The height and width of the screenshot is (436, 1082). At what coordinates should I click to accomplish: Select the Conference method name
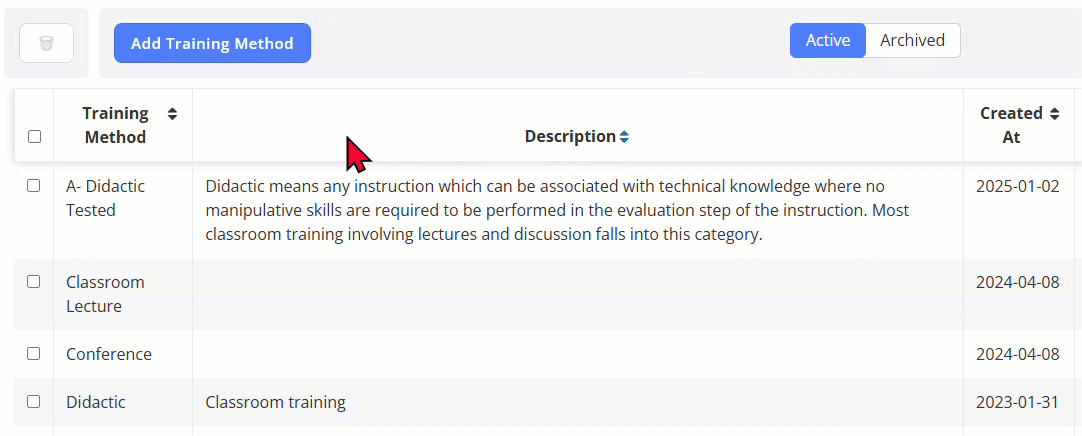109,354
